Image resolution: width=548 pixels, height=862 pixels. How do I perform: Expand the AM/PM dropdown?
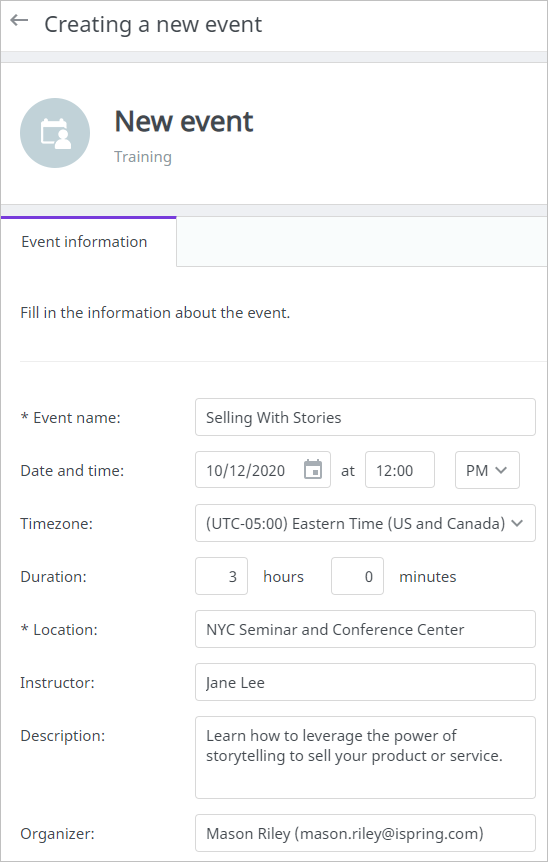(x=487, y=470)
